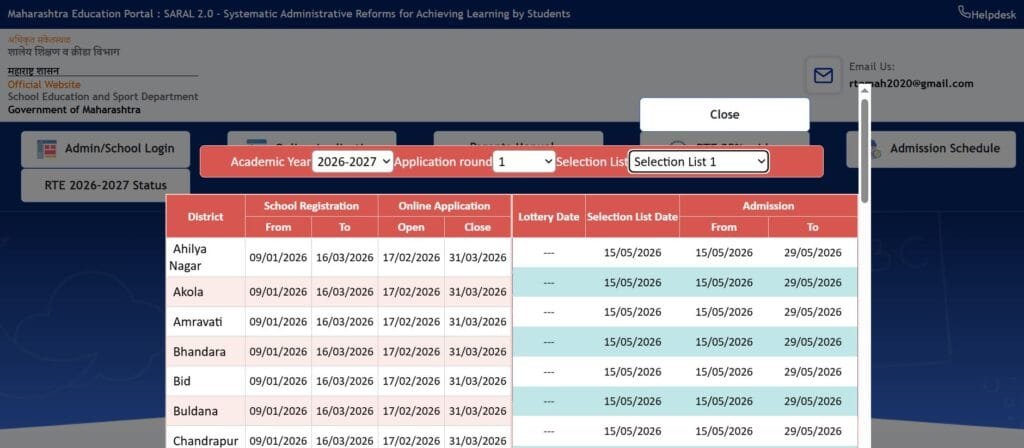Open RTE 2026-2027 Status
The width and height of the screenshot is (1024, 448).
pos(105,185)
